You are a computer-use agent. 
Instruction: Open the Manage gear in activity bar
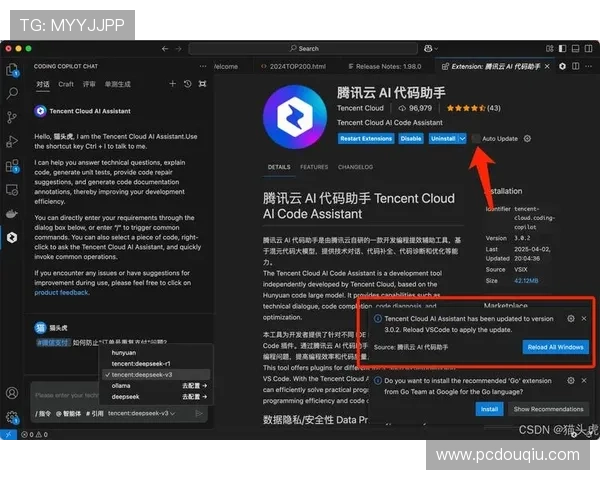(x=12, y=416)
